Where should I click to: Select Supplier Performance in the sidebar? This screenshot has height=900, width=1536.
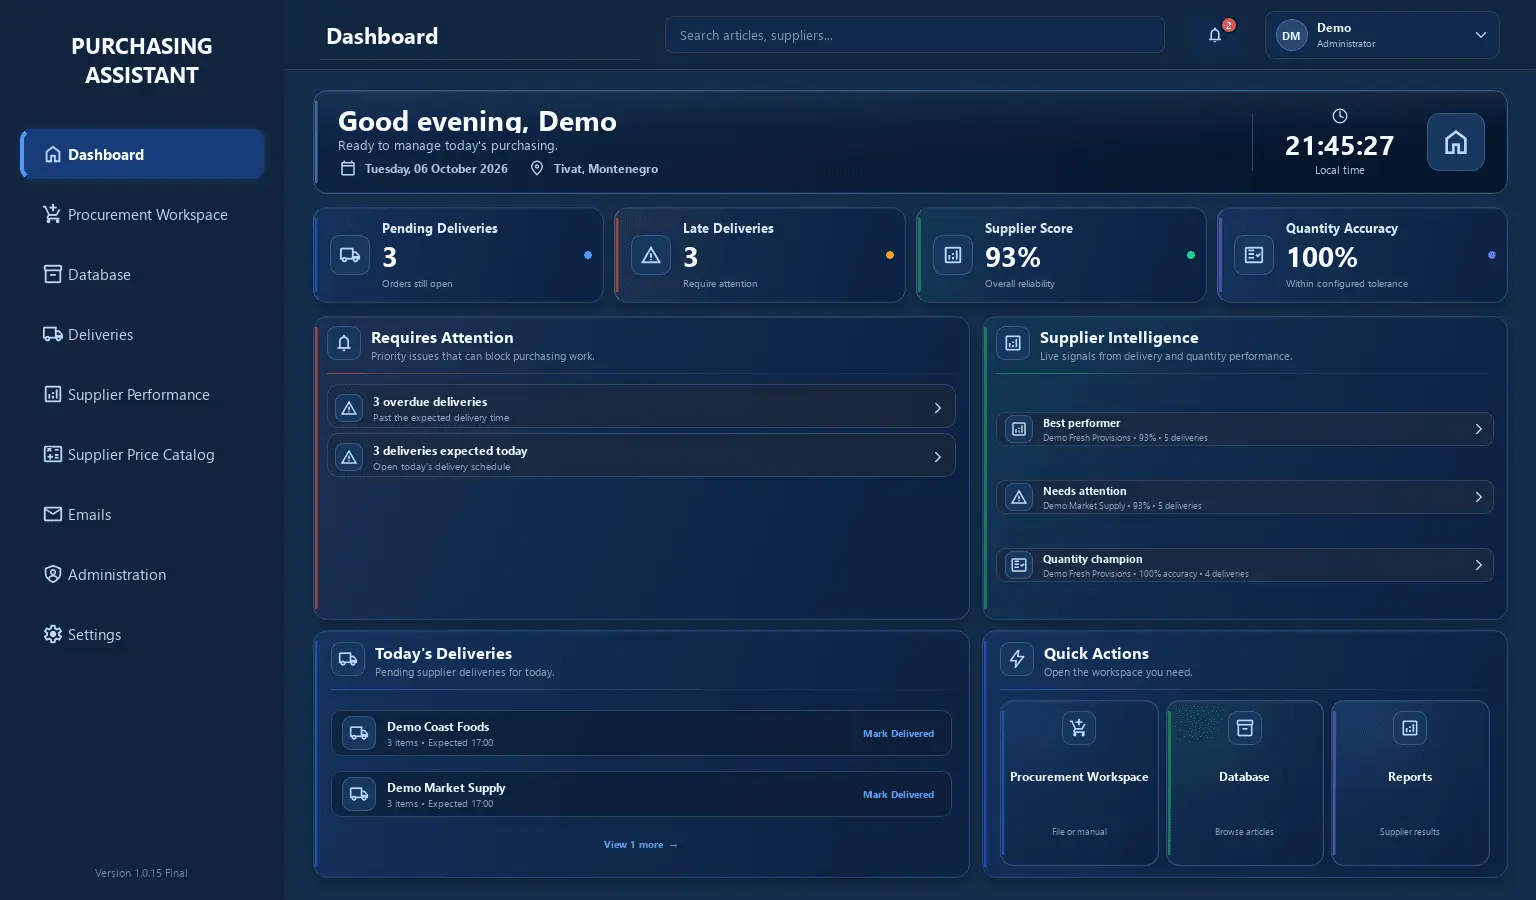(142, 394)
